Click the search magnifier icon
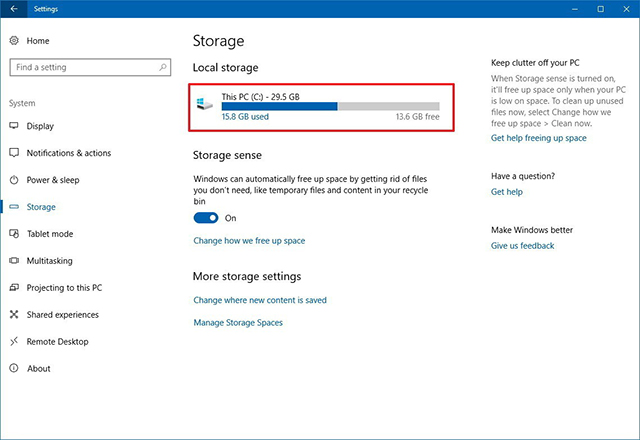 [163, 67]
